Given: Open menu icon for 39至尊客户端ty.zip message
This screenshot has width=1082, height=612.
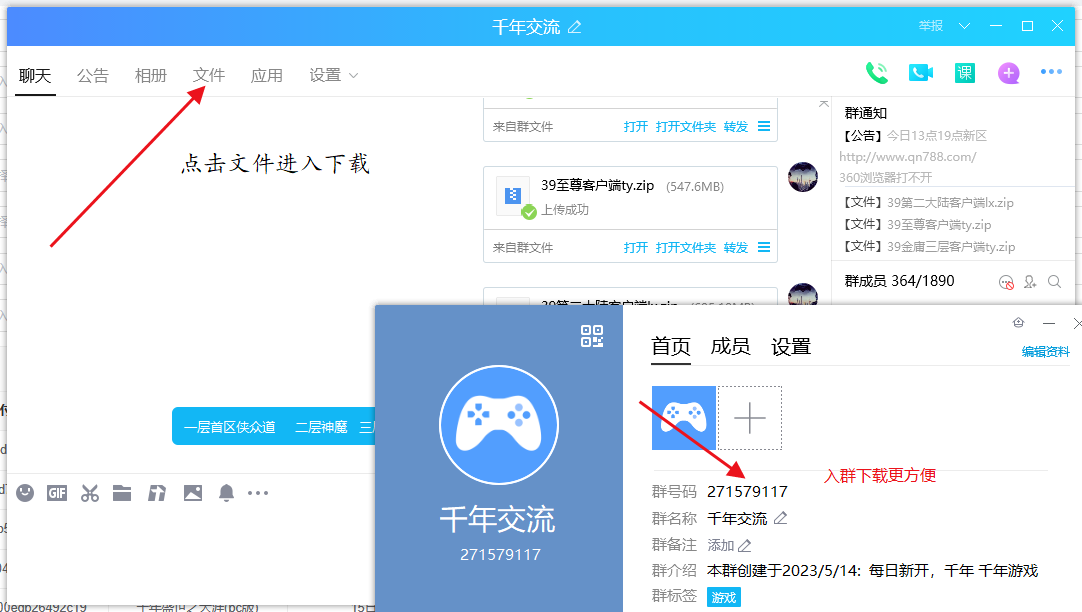Looking at the screenshot, I should coord(764,247).
